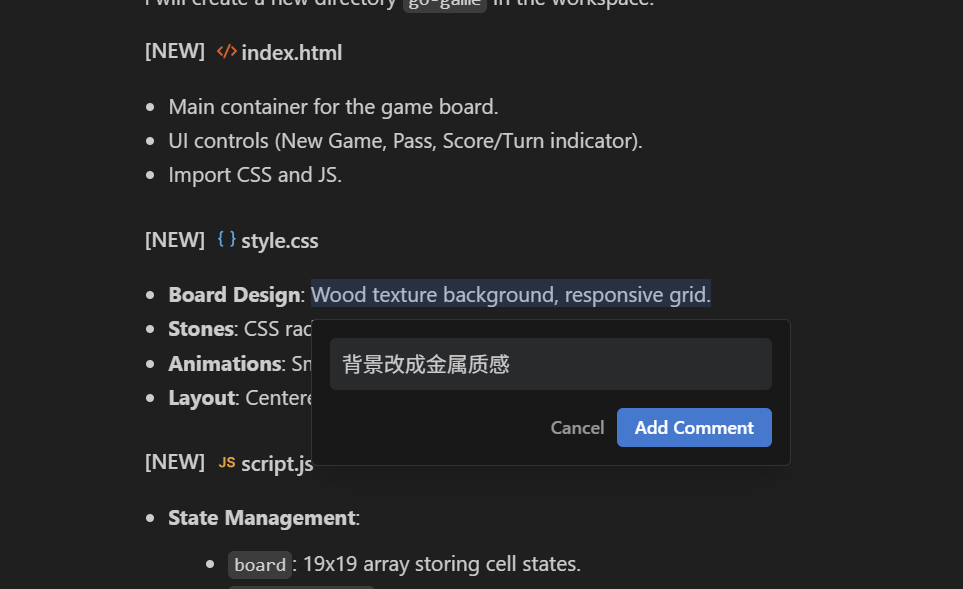Screen dimensions: 963x589
Task: Click the [NEW] tag before script.js
Action: coord(175,462)
